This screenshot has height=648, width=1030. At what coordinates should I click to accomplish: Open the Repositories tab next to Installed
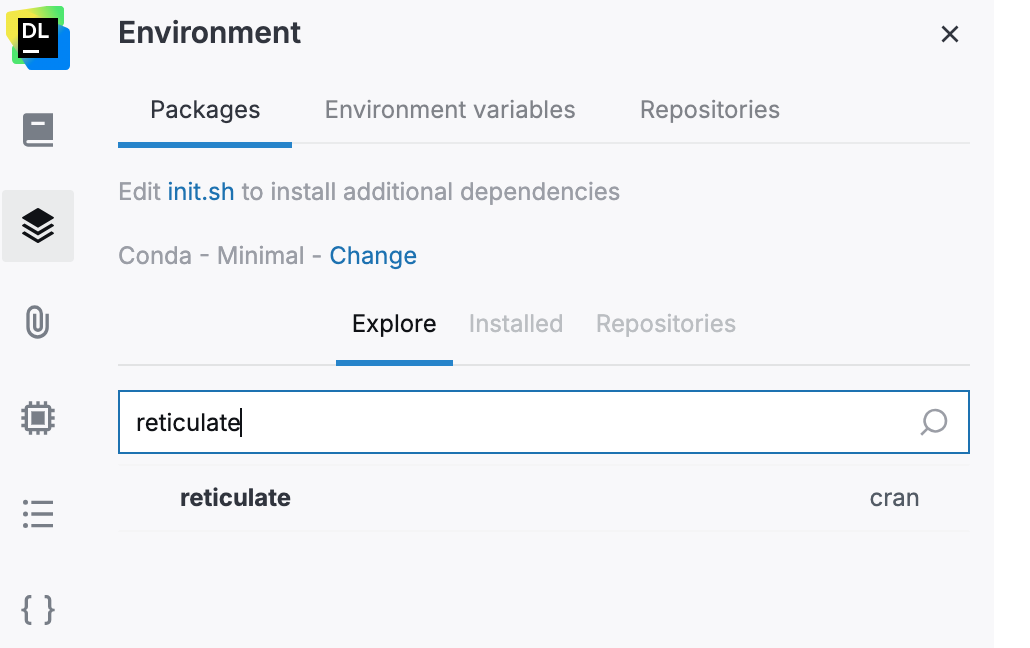coord(665,324)
